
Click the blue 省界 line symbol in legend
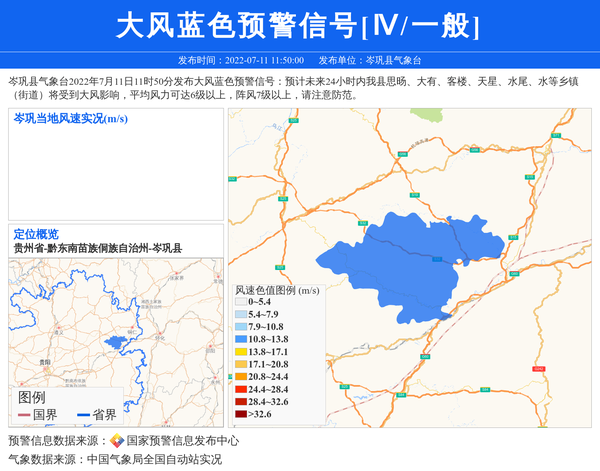(82, 415)
